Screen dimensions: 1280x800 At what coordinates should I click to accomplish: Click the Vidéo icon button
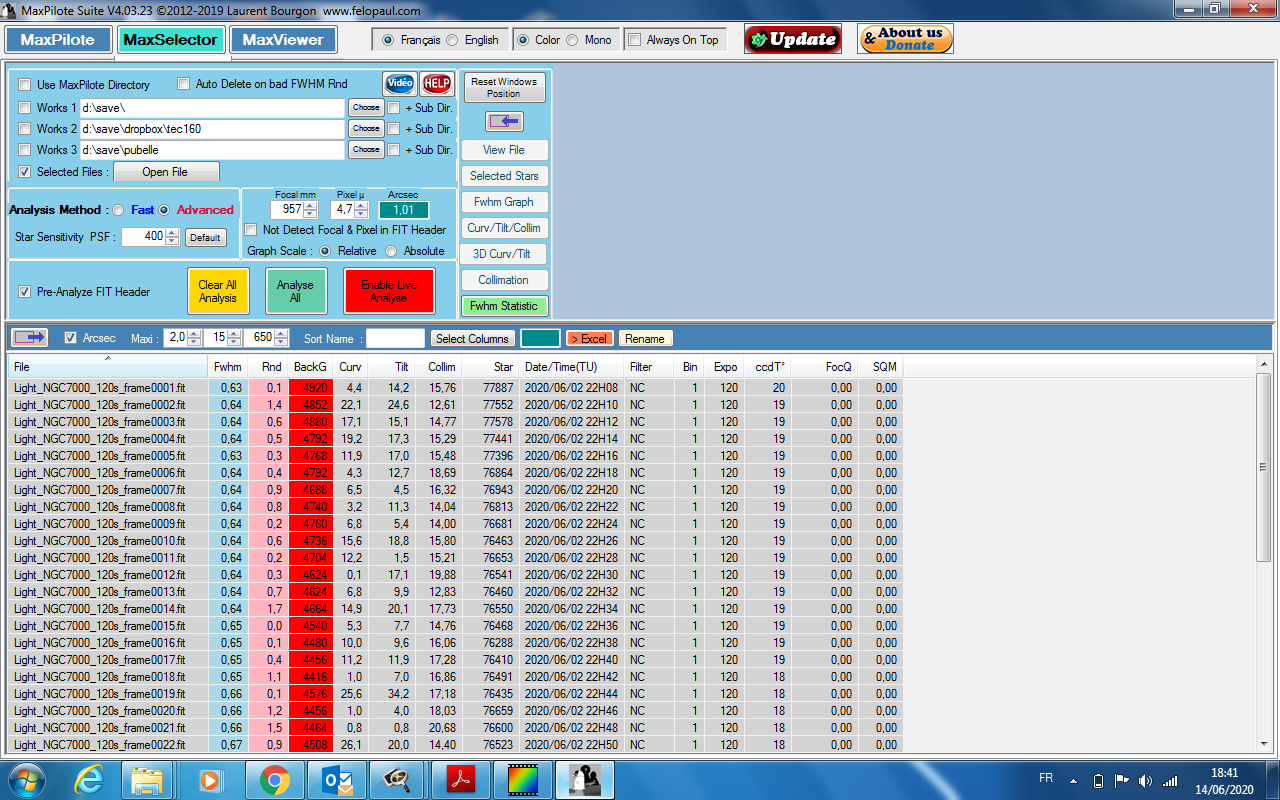pyautogui.click(x=400, y=84)
